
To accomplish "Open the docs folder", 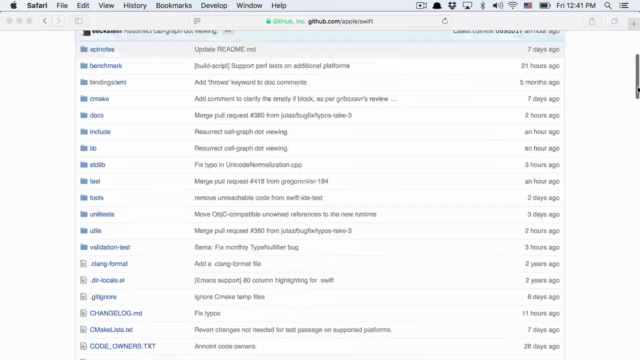I will [96, 115].
